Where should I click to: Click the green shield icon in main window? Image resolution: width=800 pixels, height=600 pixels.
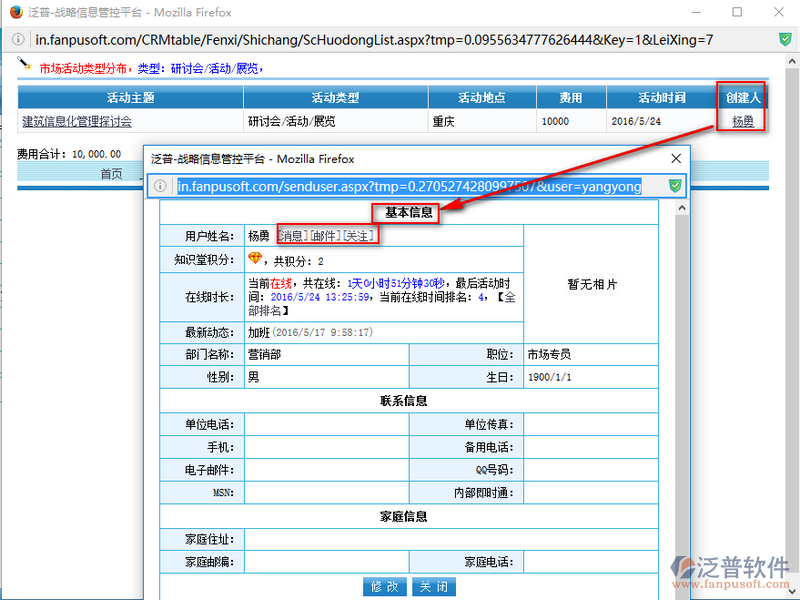(x=785, y=40)
